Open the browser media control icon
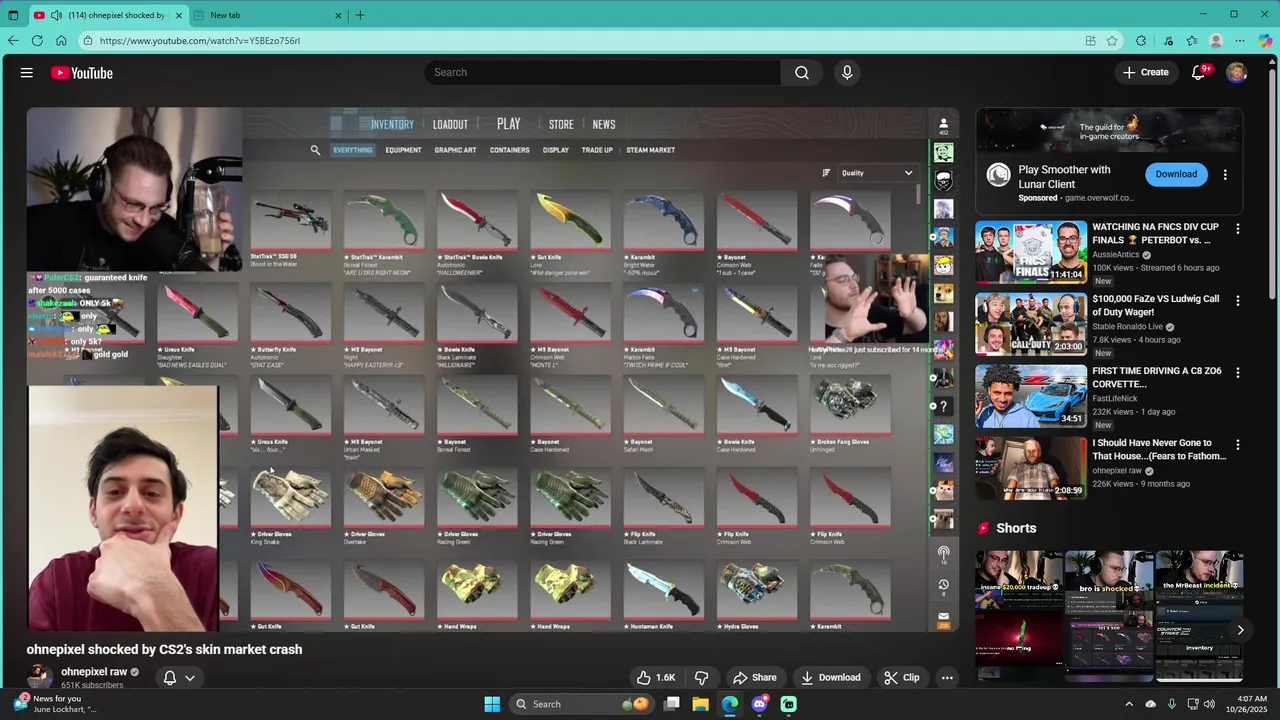 1168,41
